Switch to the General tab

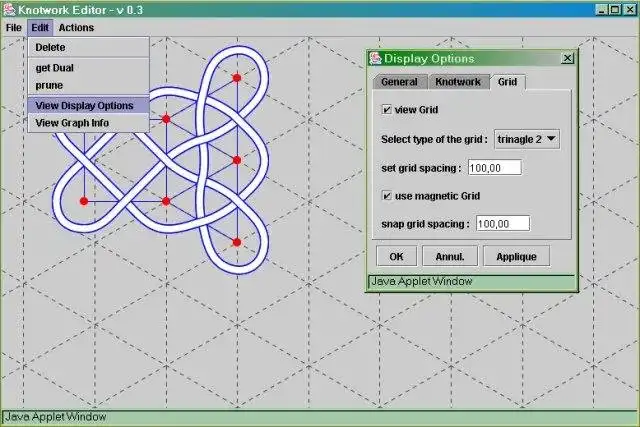pyautogui.click(x=400, y=82)
